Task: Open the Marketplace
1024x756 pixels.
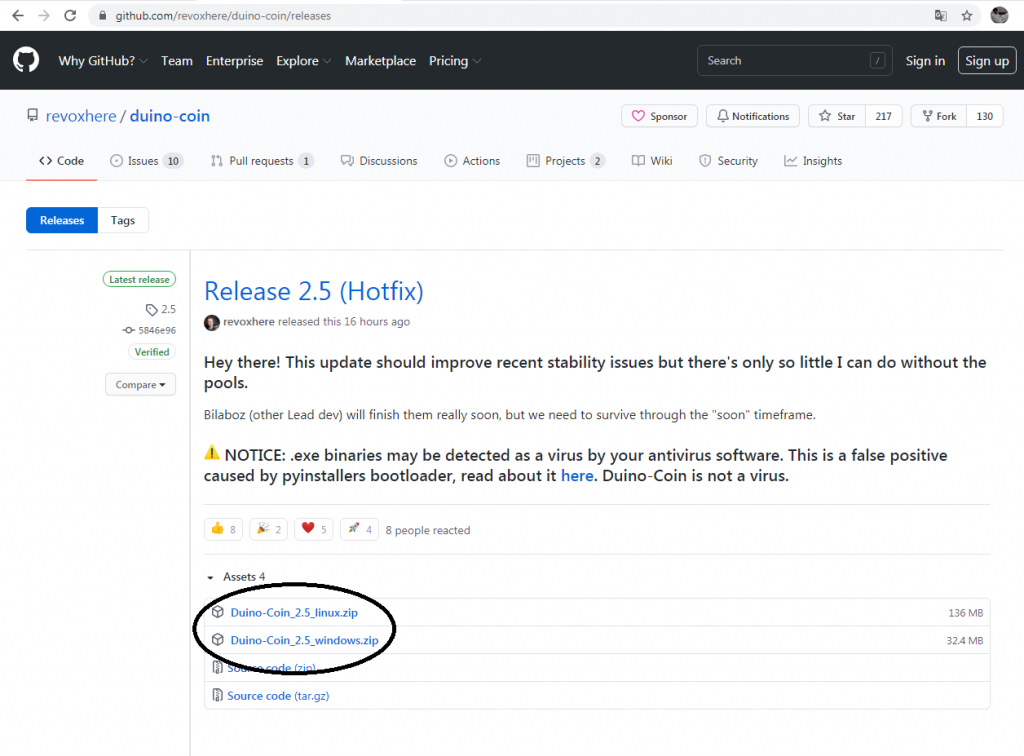Action: click(x=381, y=61)
